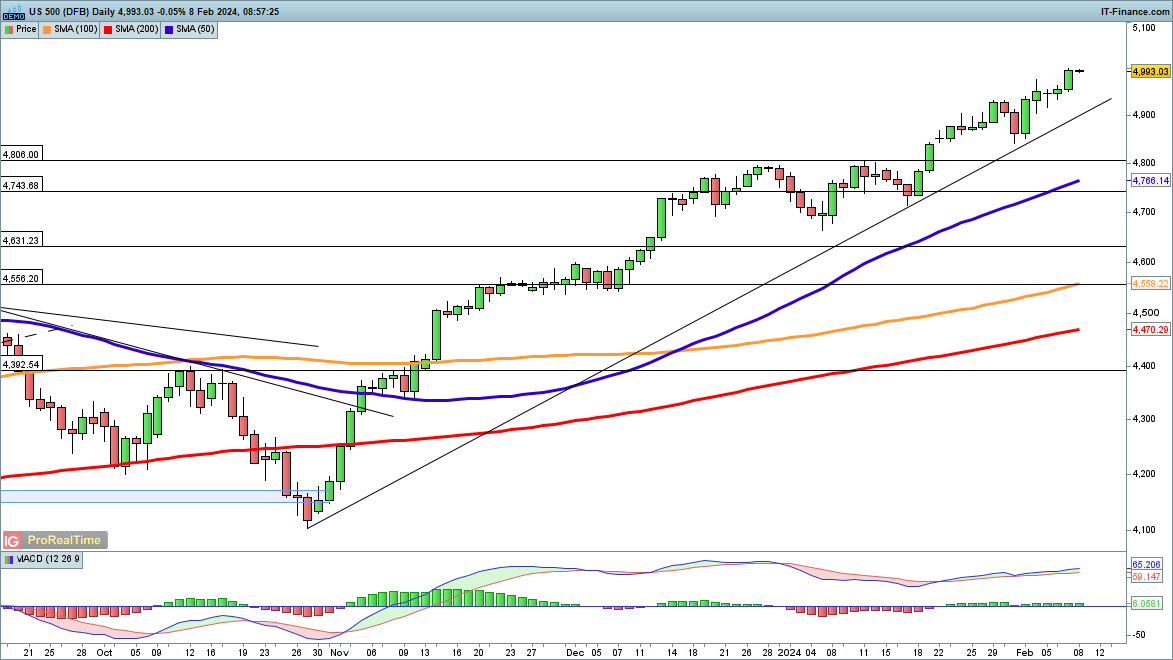Click the green Price color swatch

click(x=9, y=29)
